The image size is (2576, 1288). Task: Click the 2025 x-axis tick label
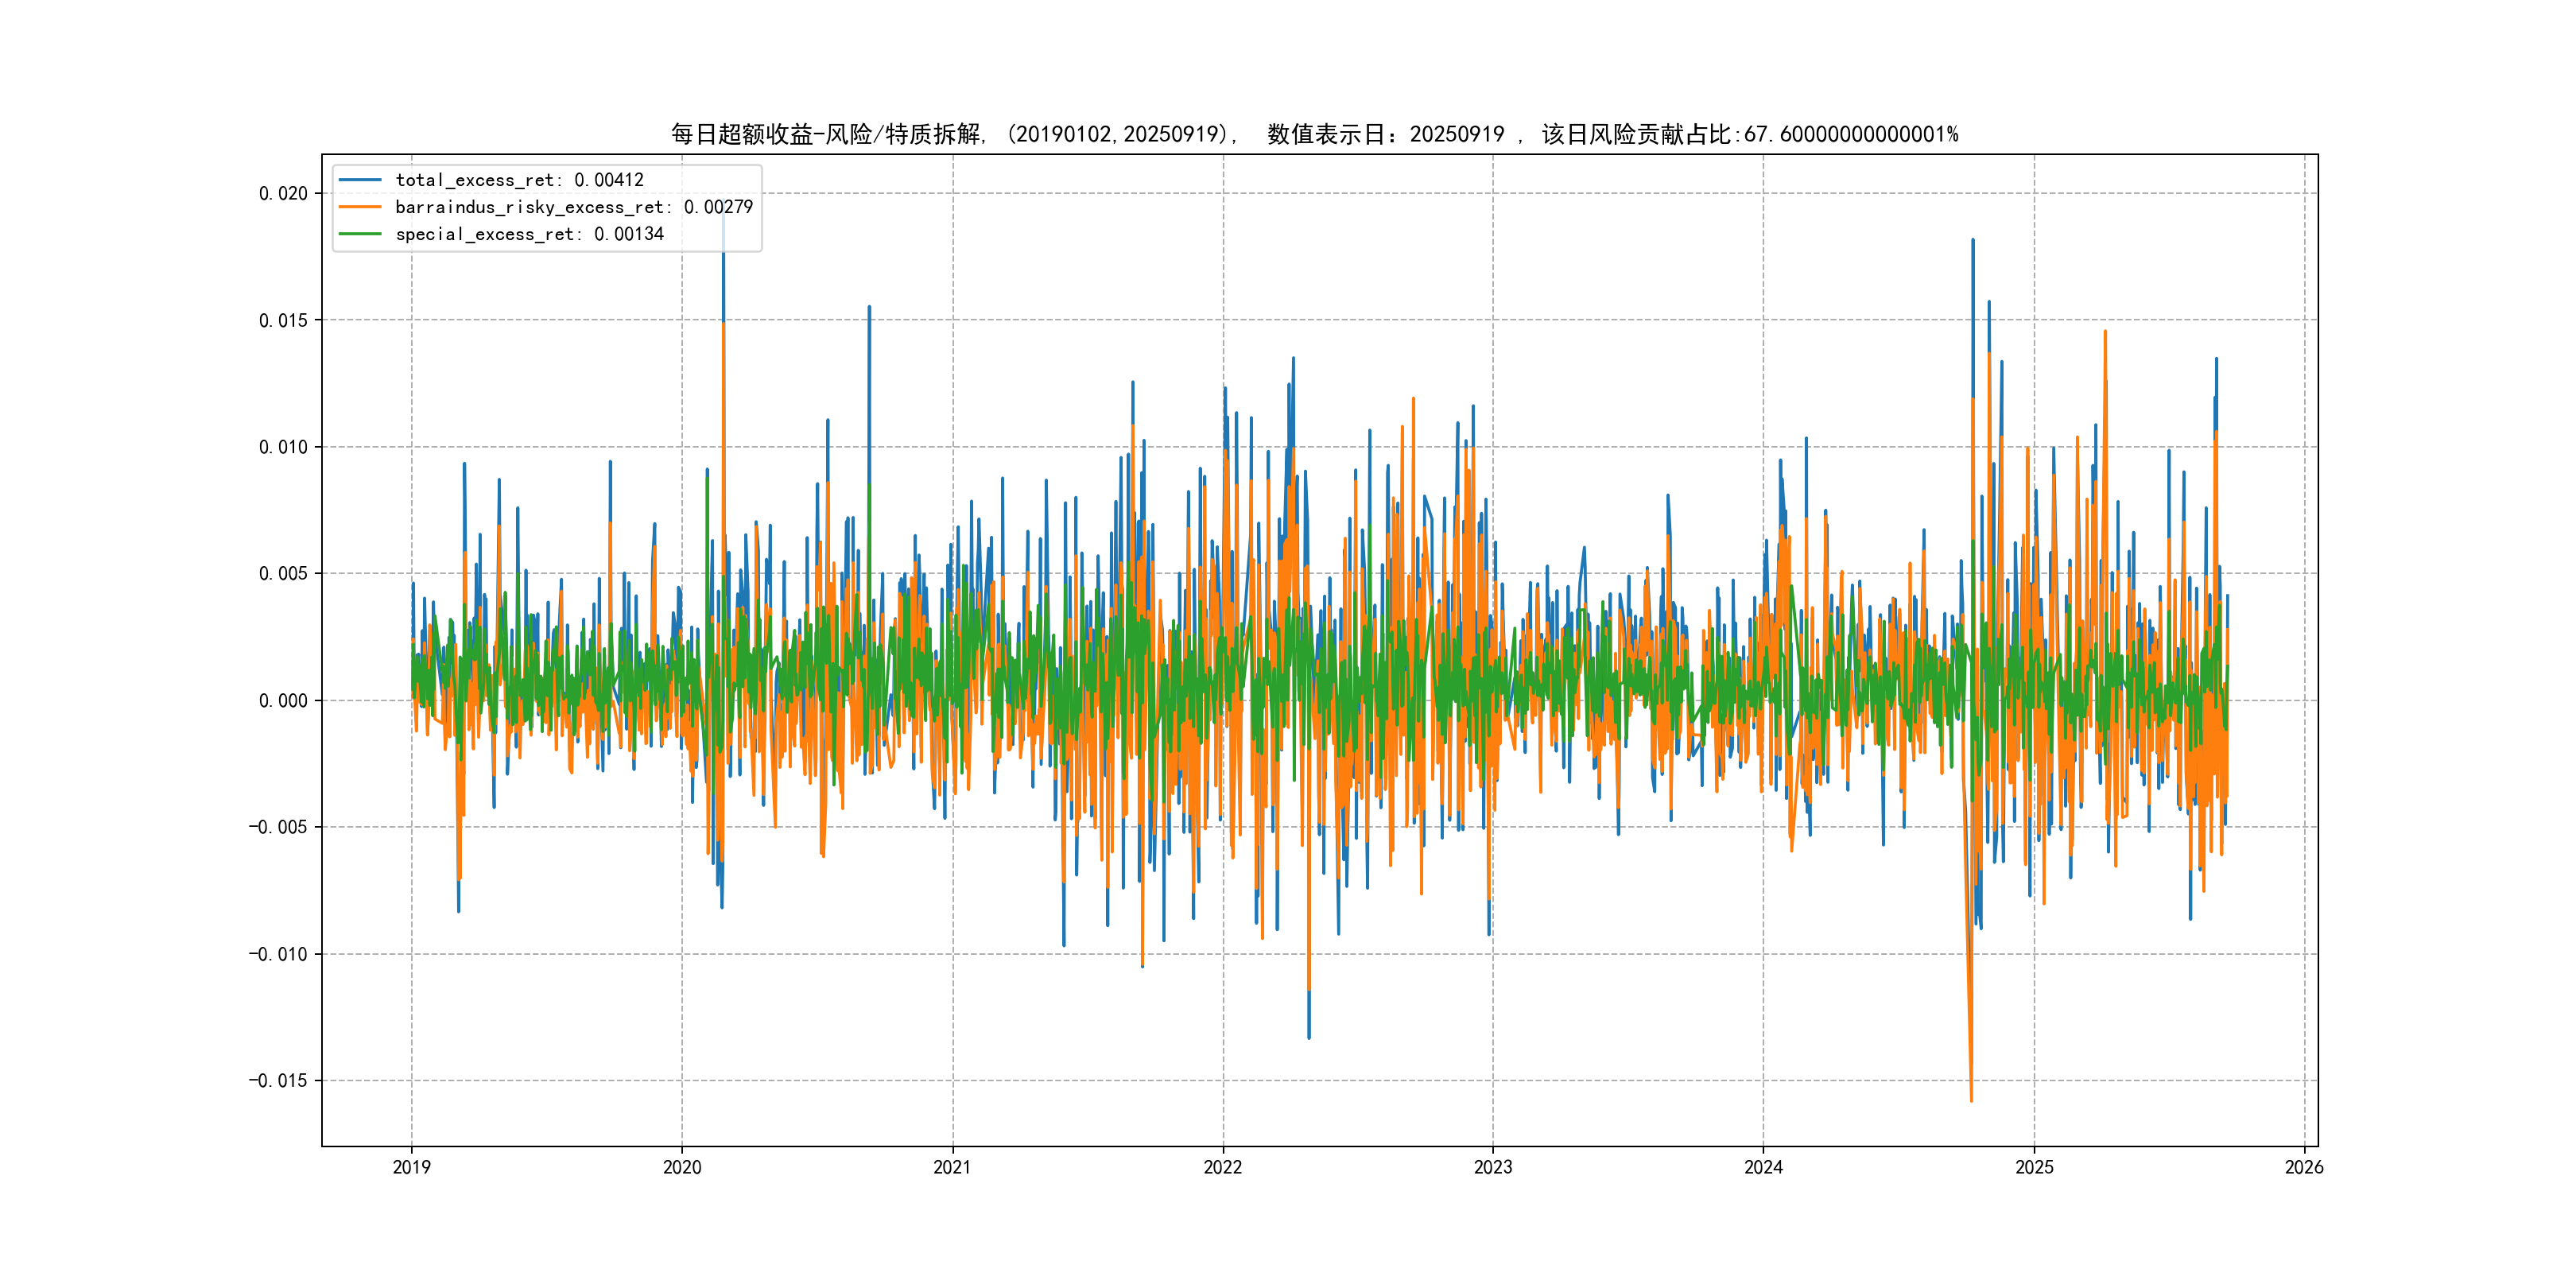tap(2034, 1167)
